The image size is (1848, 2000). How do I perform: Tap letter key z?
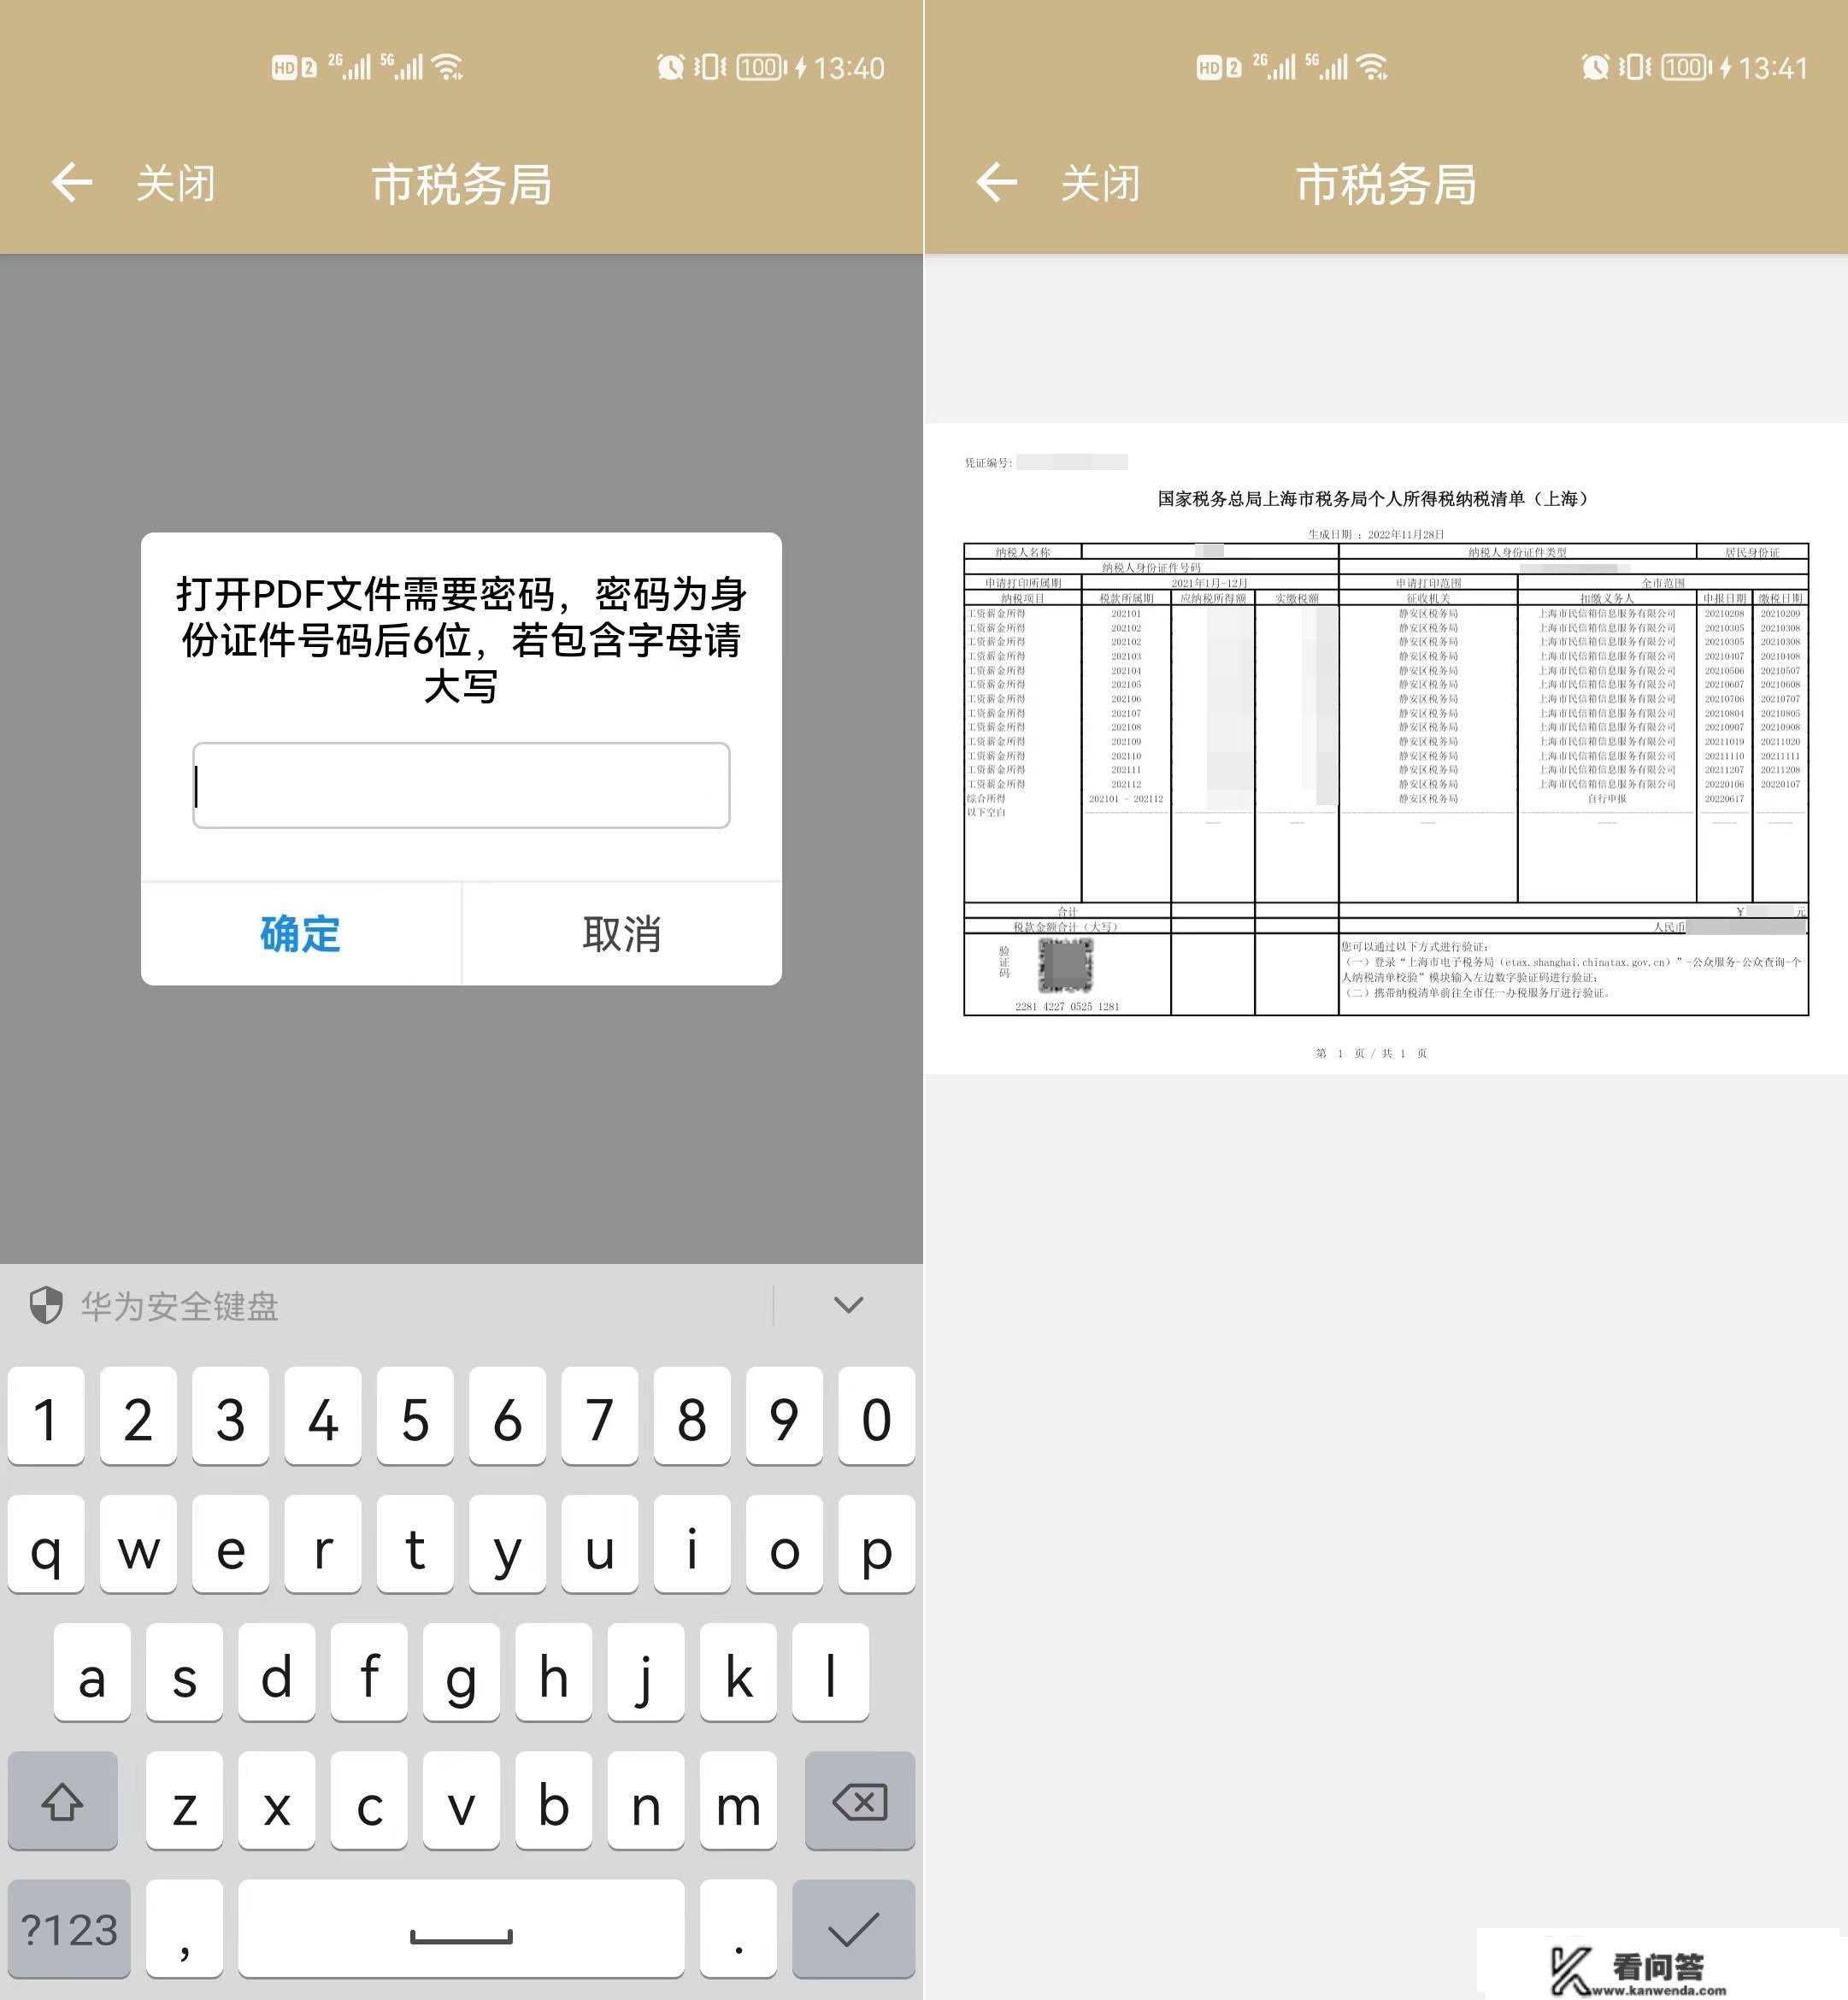click(184, 1801)
